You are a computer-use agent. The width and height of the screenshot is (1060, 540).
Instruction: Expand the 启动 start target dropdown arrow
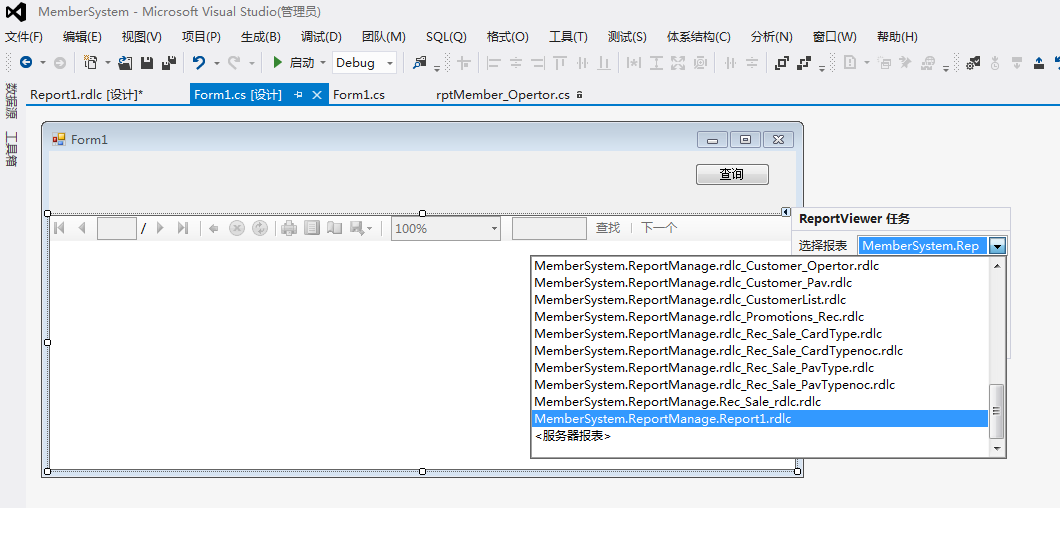point(323,63)
